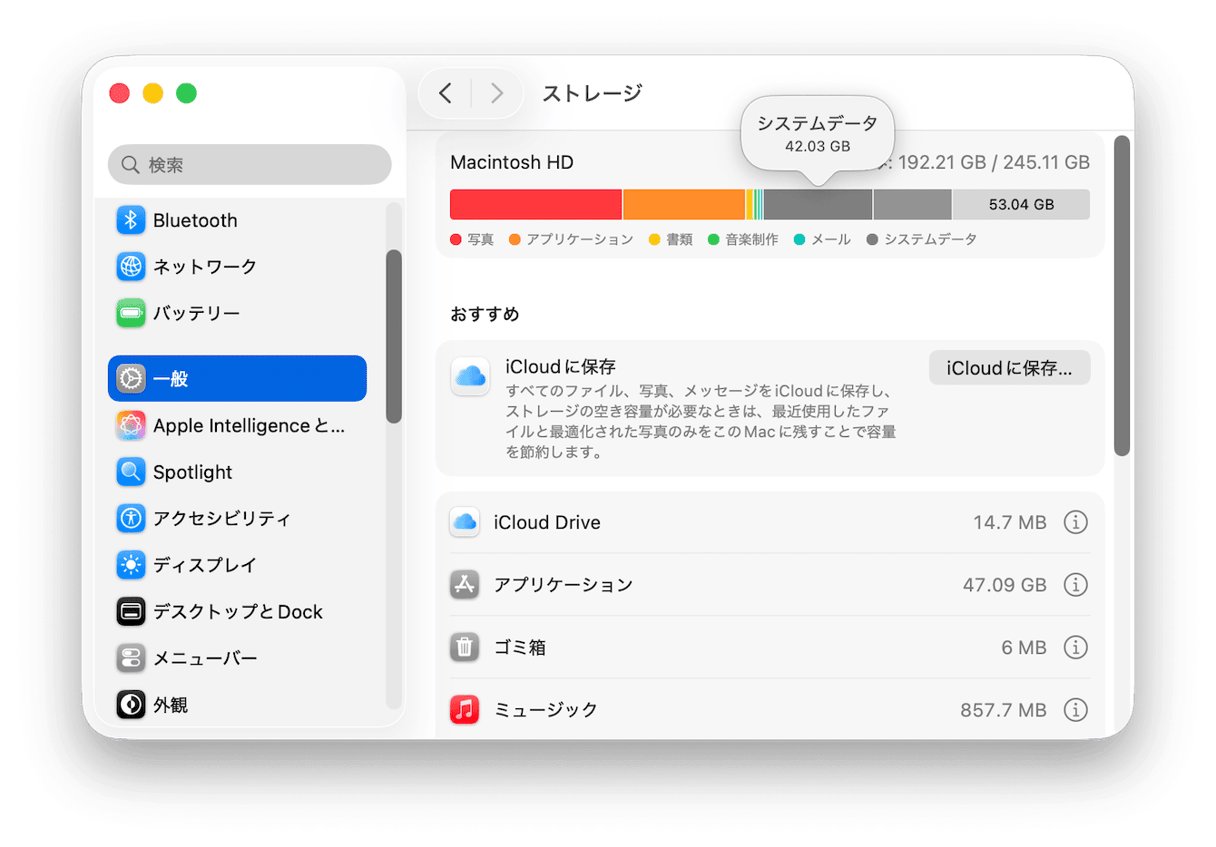Click the デスクトップとDock icon
Screen dimensions: 1216x847
130,611
